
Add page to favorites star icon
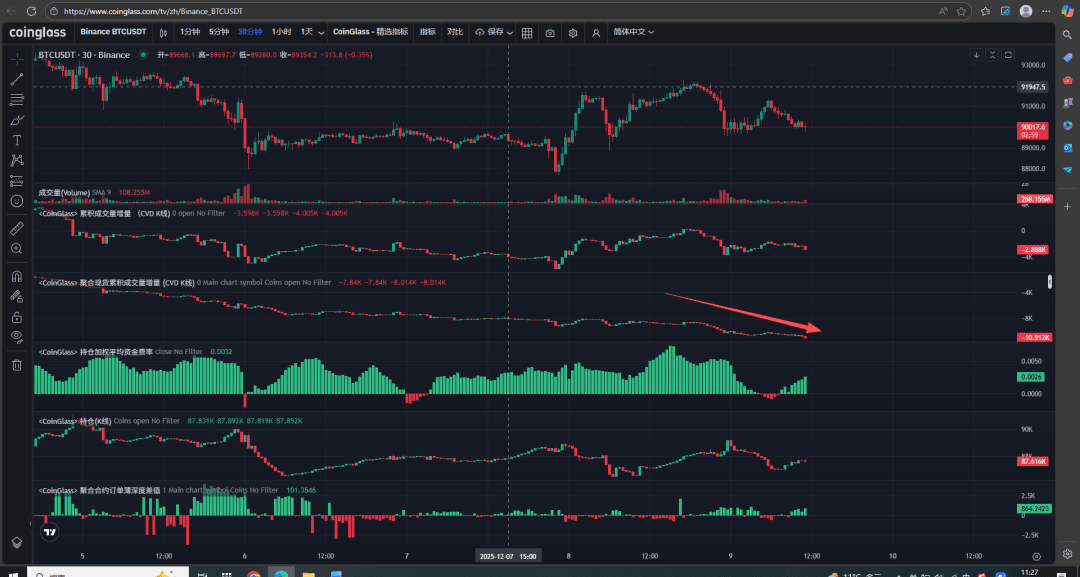pos(962,11)
